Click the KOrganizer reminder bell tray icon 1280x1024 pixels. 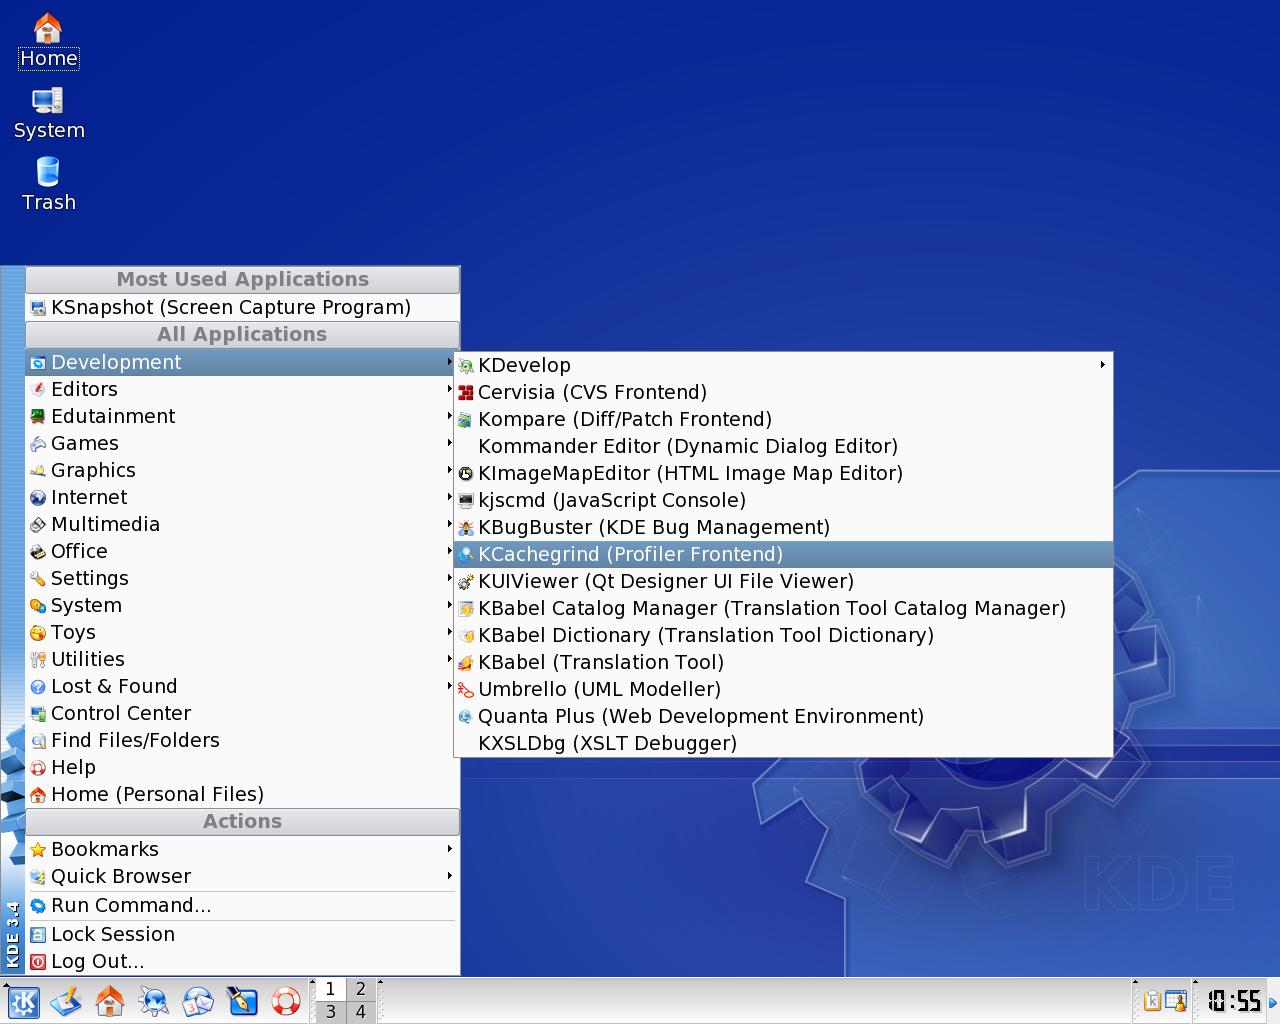(x=1176, y=1001)
